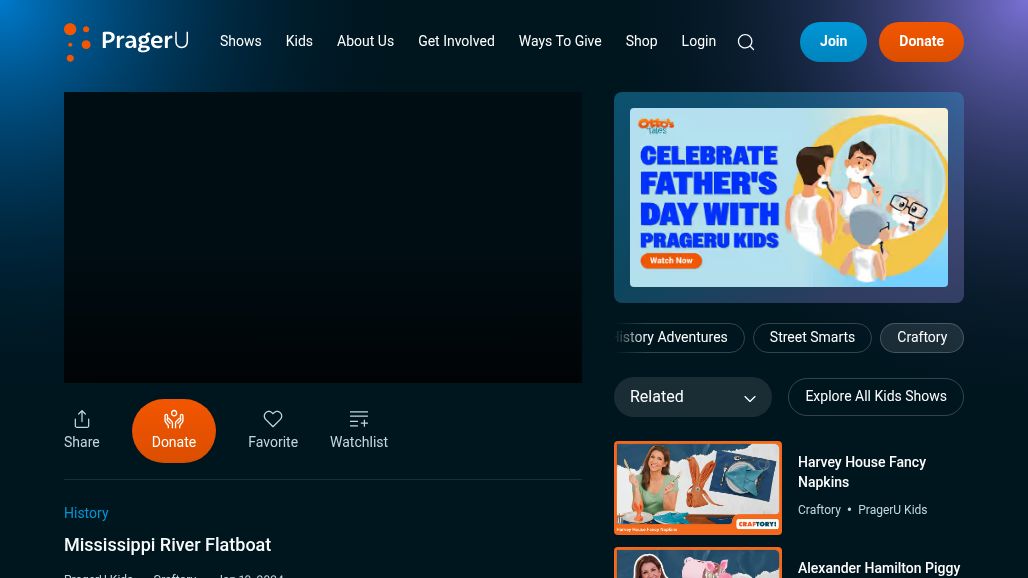The width and height of the screenshot is (1028, 578).
Task: Click the Share icon below the video
Action: [82, 430]
